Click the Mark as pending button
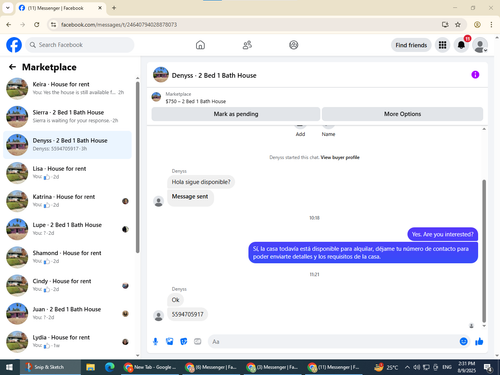 (x=236, y=114)
